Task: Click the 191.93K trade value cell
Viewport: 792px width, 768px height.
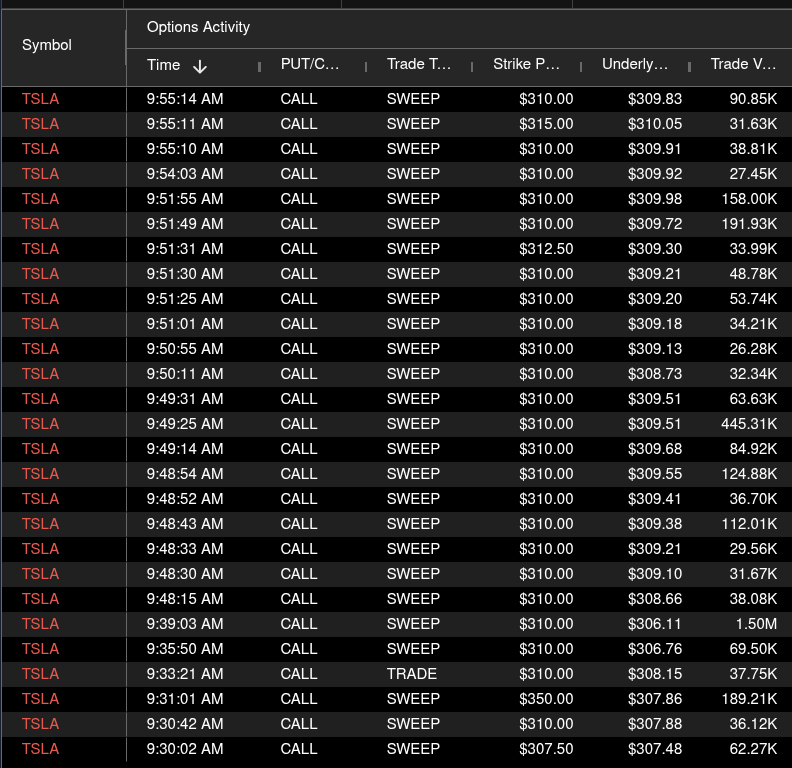Action: pyautogui.click(x=749, y=224)
